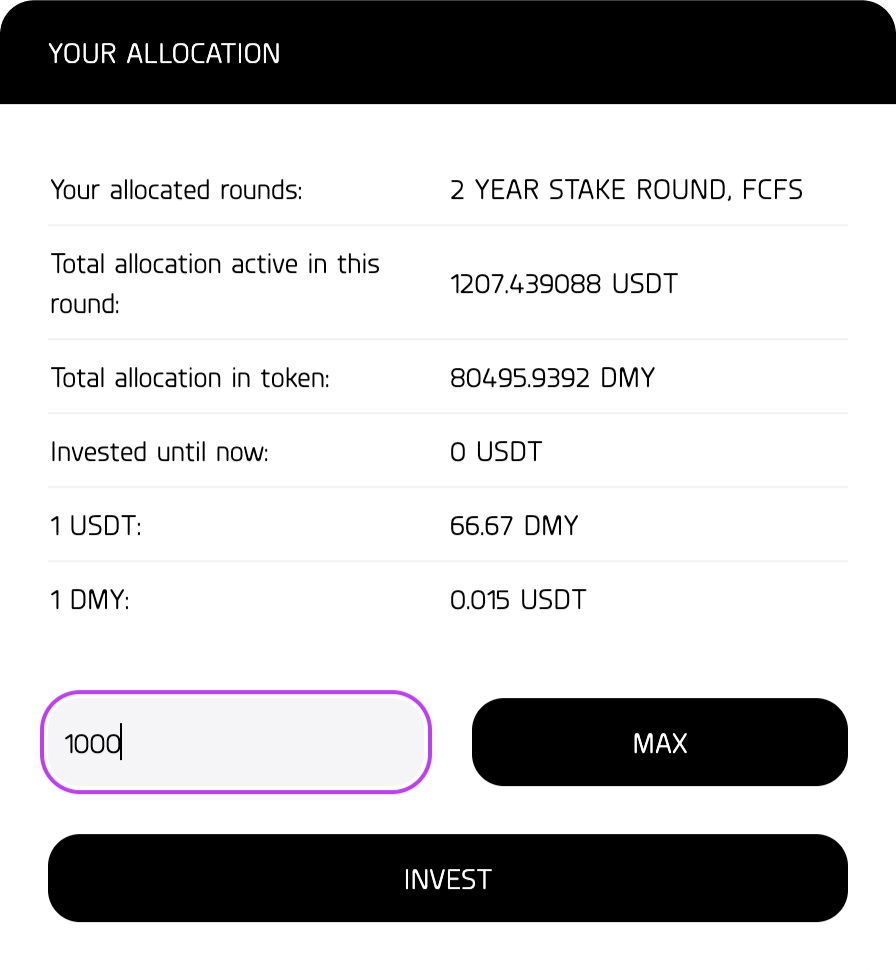The height and width of the screenshot is (970, 896).
Task: Click the USDT unit beside 1207.439088
Action: [644, 284]
